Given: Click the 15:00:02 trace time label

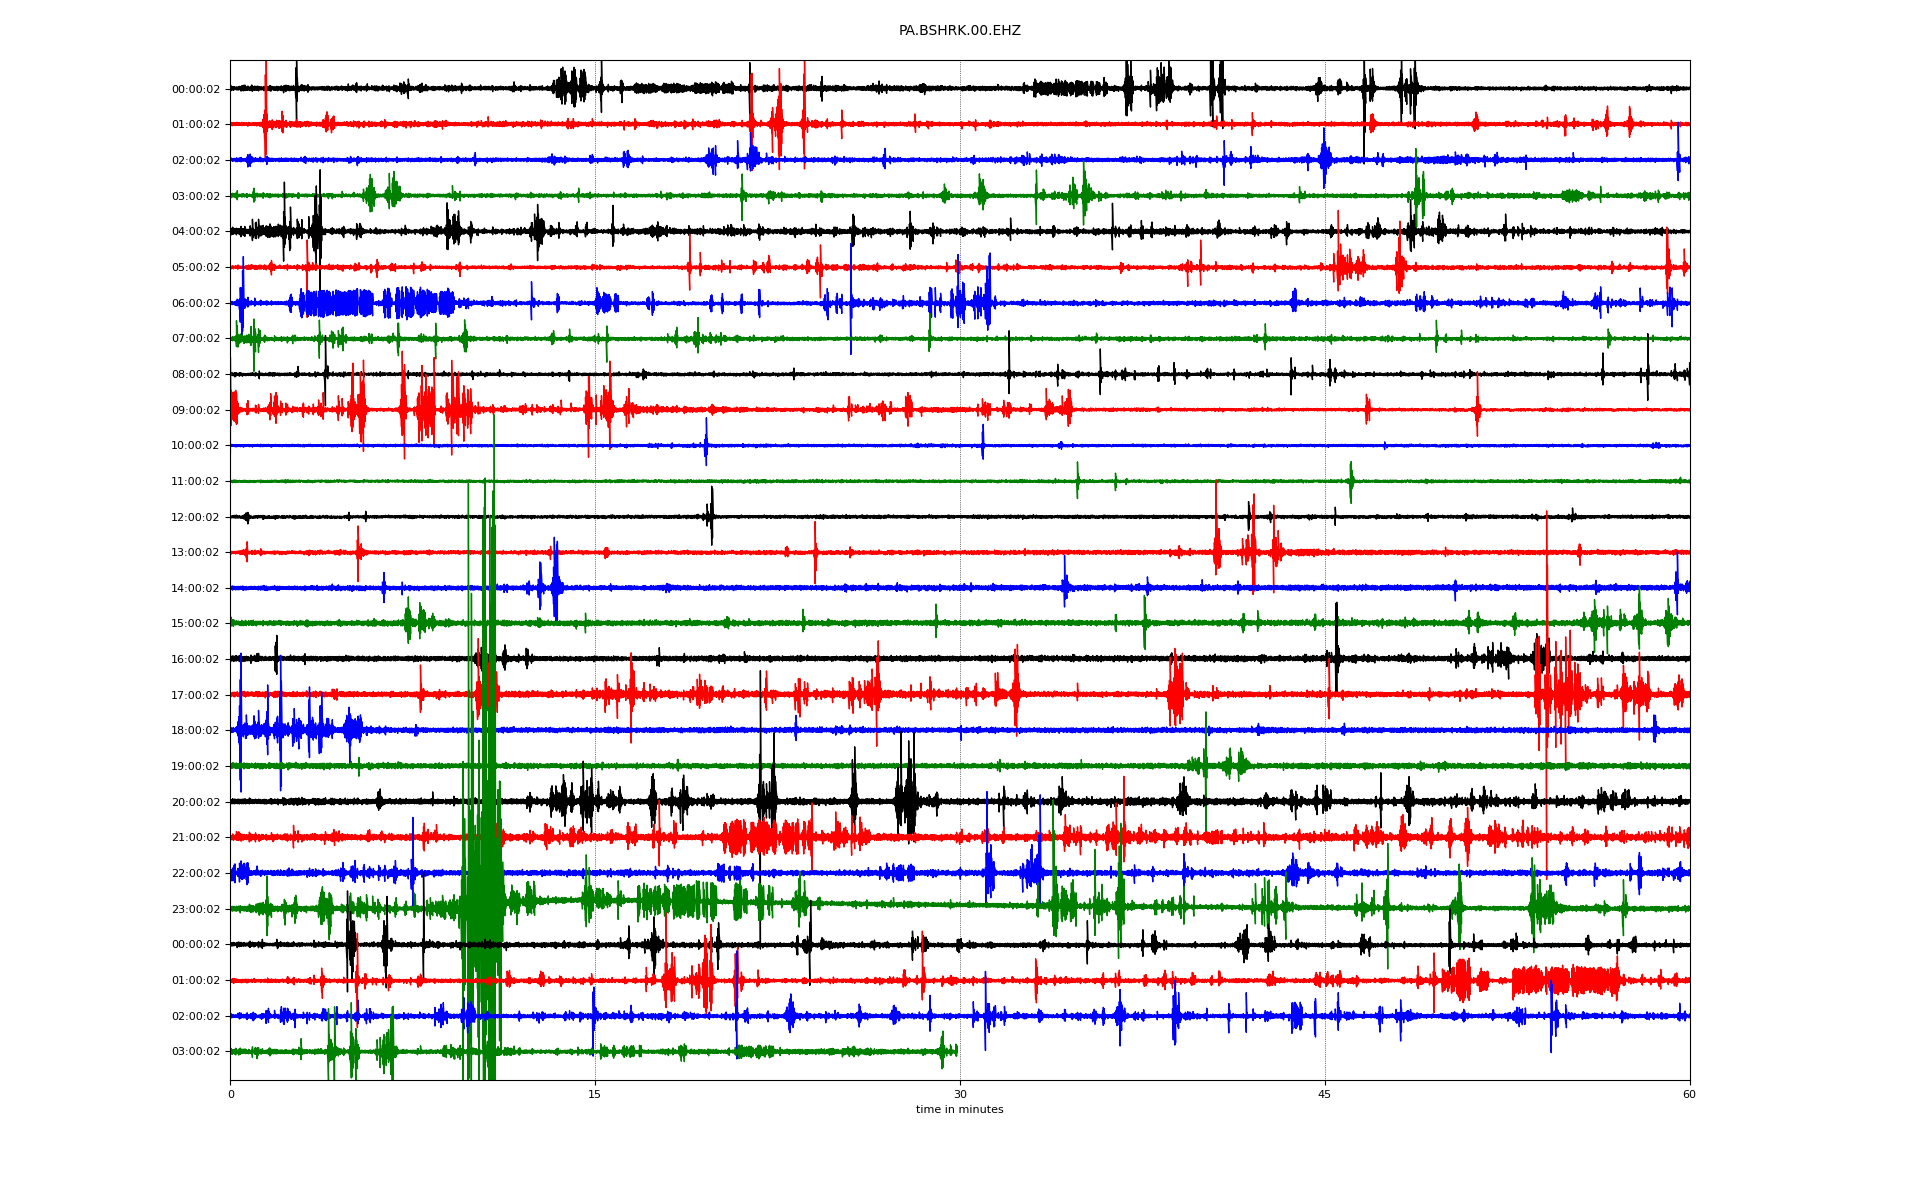Looking at the screenshot, I should pos(195,624).
